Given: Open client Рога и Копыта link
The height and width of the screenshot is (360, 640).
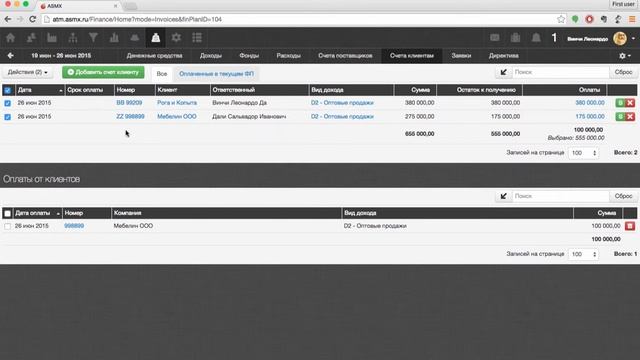Looking at the screenshot, I should click(x=177, y=103).
